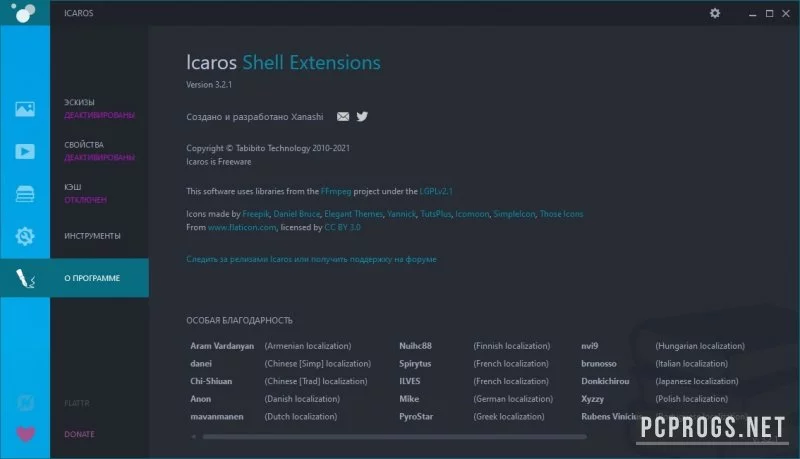Click the scrollbar left arrow

(x=193, y=437)
